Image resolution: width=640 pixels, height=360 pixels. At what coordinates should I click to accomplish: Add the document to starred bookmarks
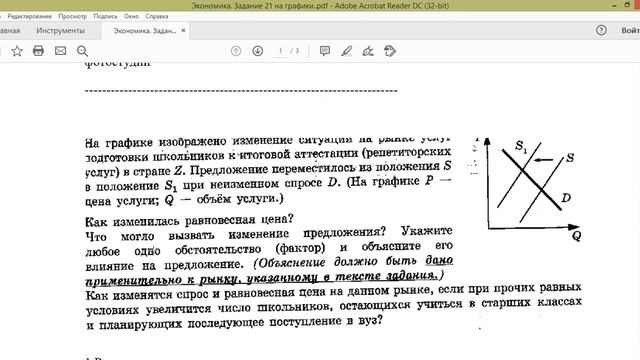pyautogui.click(x=17, y=51)
